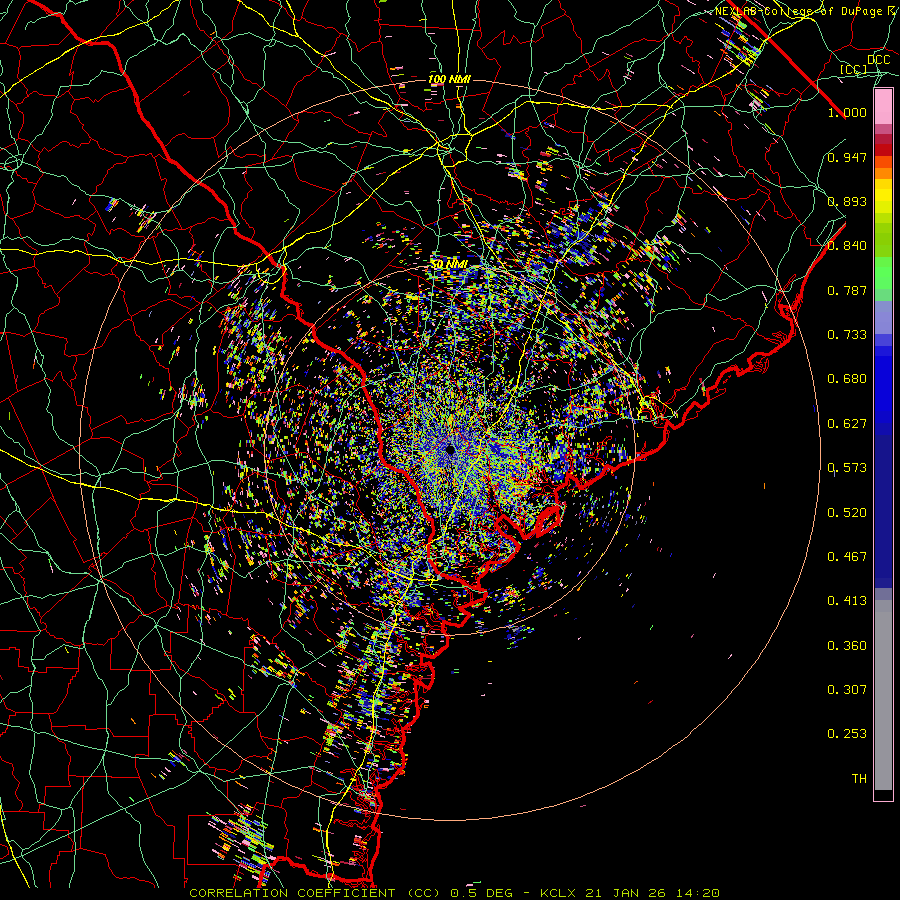The width and height of the screenshot is (900, 900).
Task: Select the 0.307 legend value
Action: pyautogui.click(x=847, y=690)
